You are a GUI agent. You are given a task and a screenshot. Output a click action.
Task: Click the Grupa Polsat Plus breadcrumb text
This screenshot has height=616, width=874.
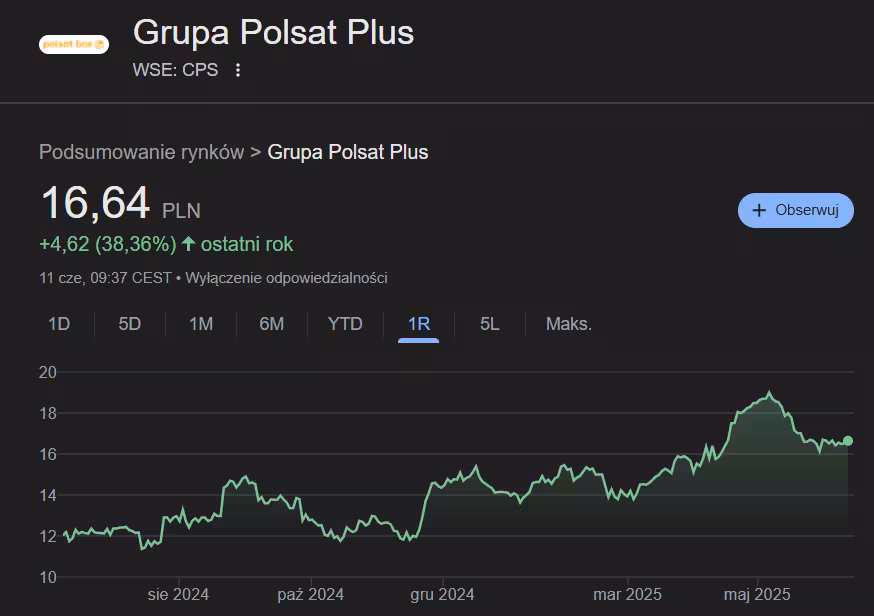347,152
